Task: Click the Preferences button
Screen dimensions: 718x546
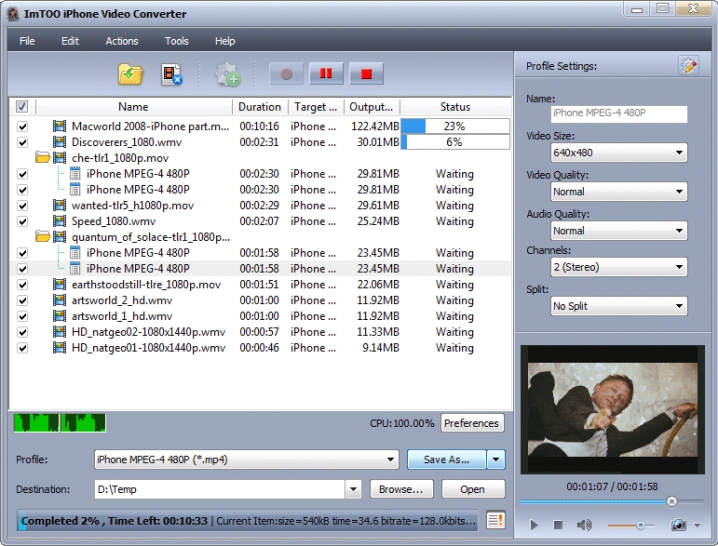Action: [x=471, y=423]
